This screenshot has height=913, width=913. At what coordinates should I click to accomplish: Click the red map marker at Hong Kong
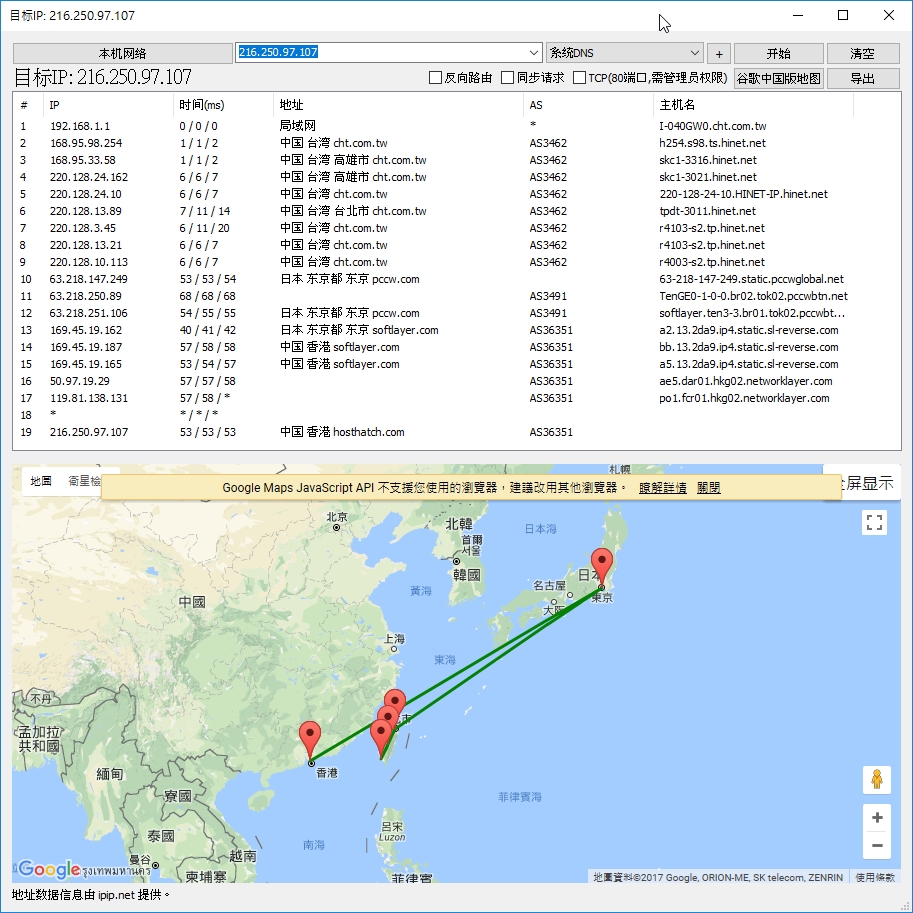tap(310, 739)
